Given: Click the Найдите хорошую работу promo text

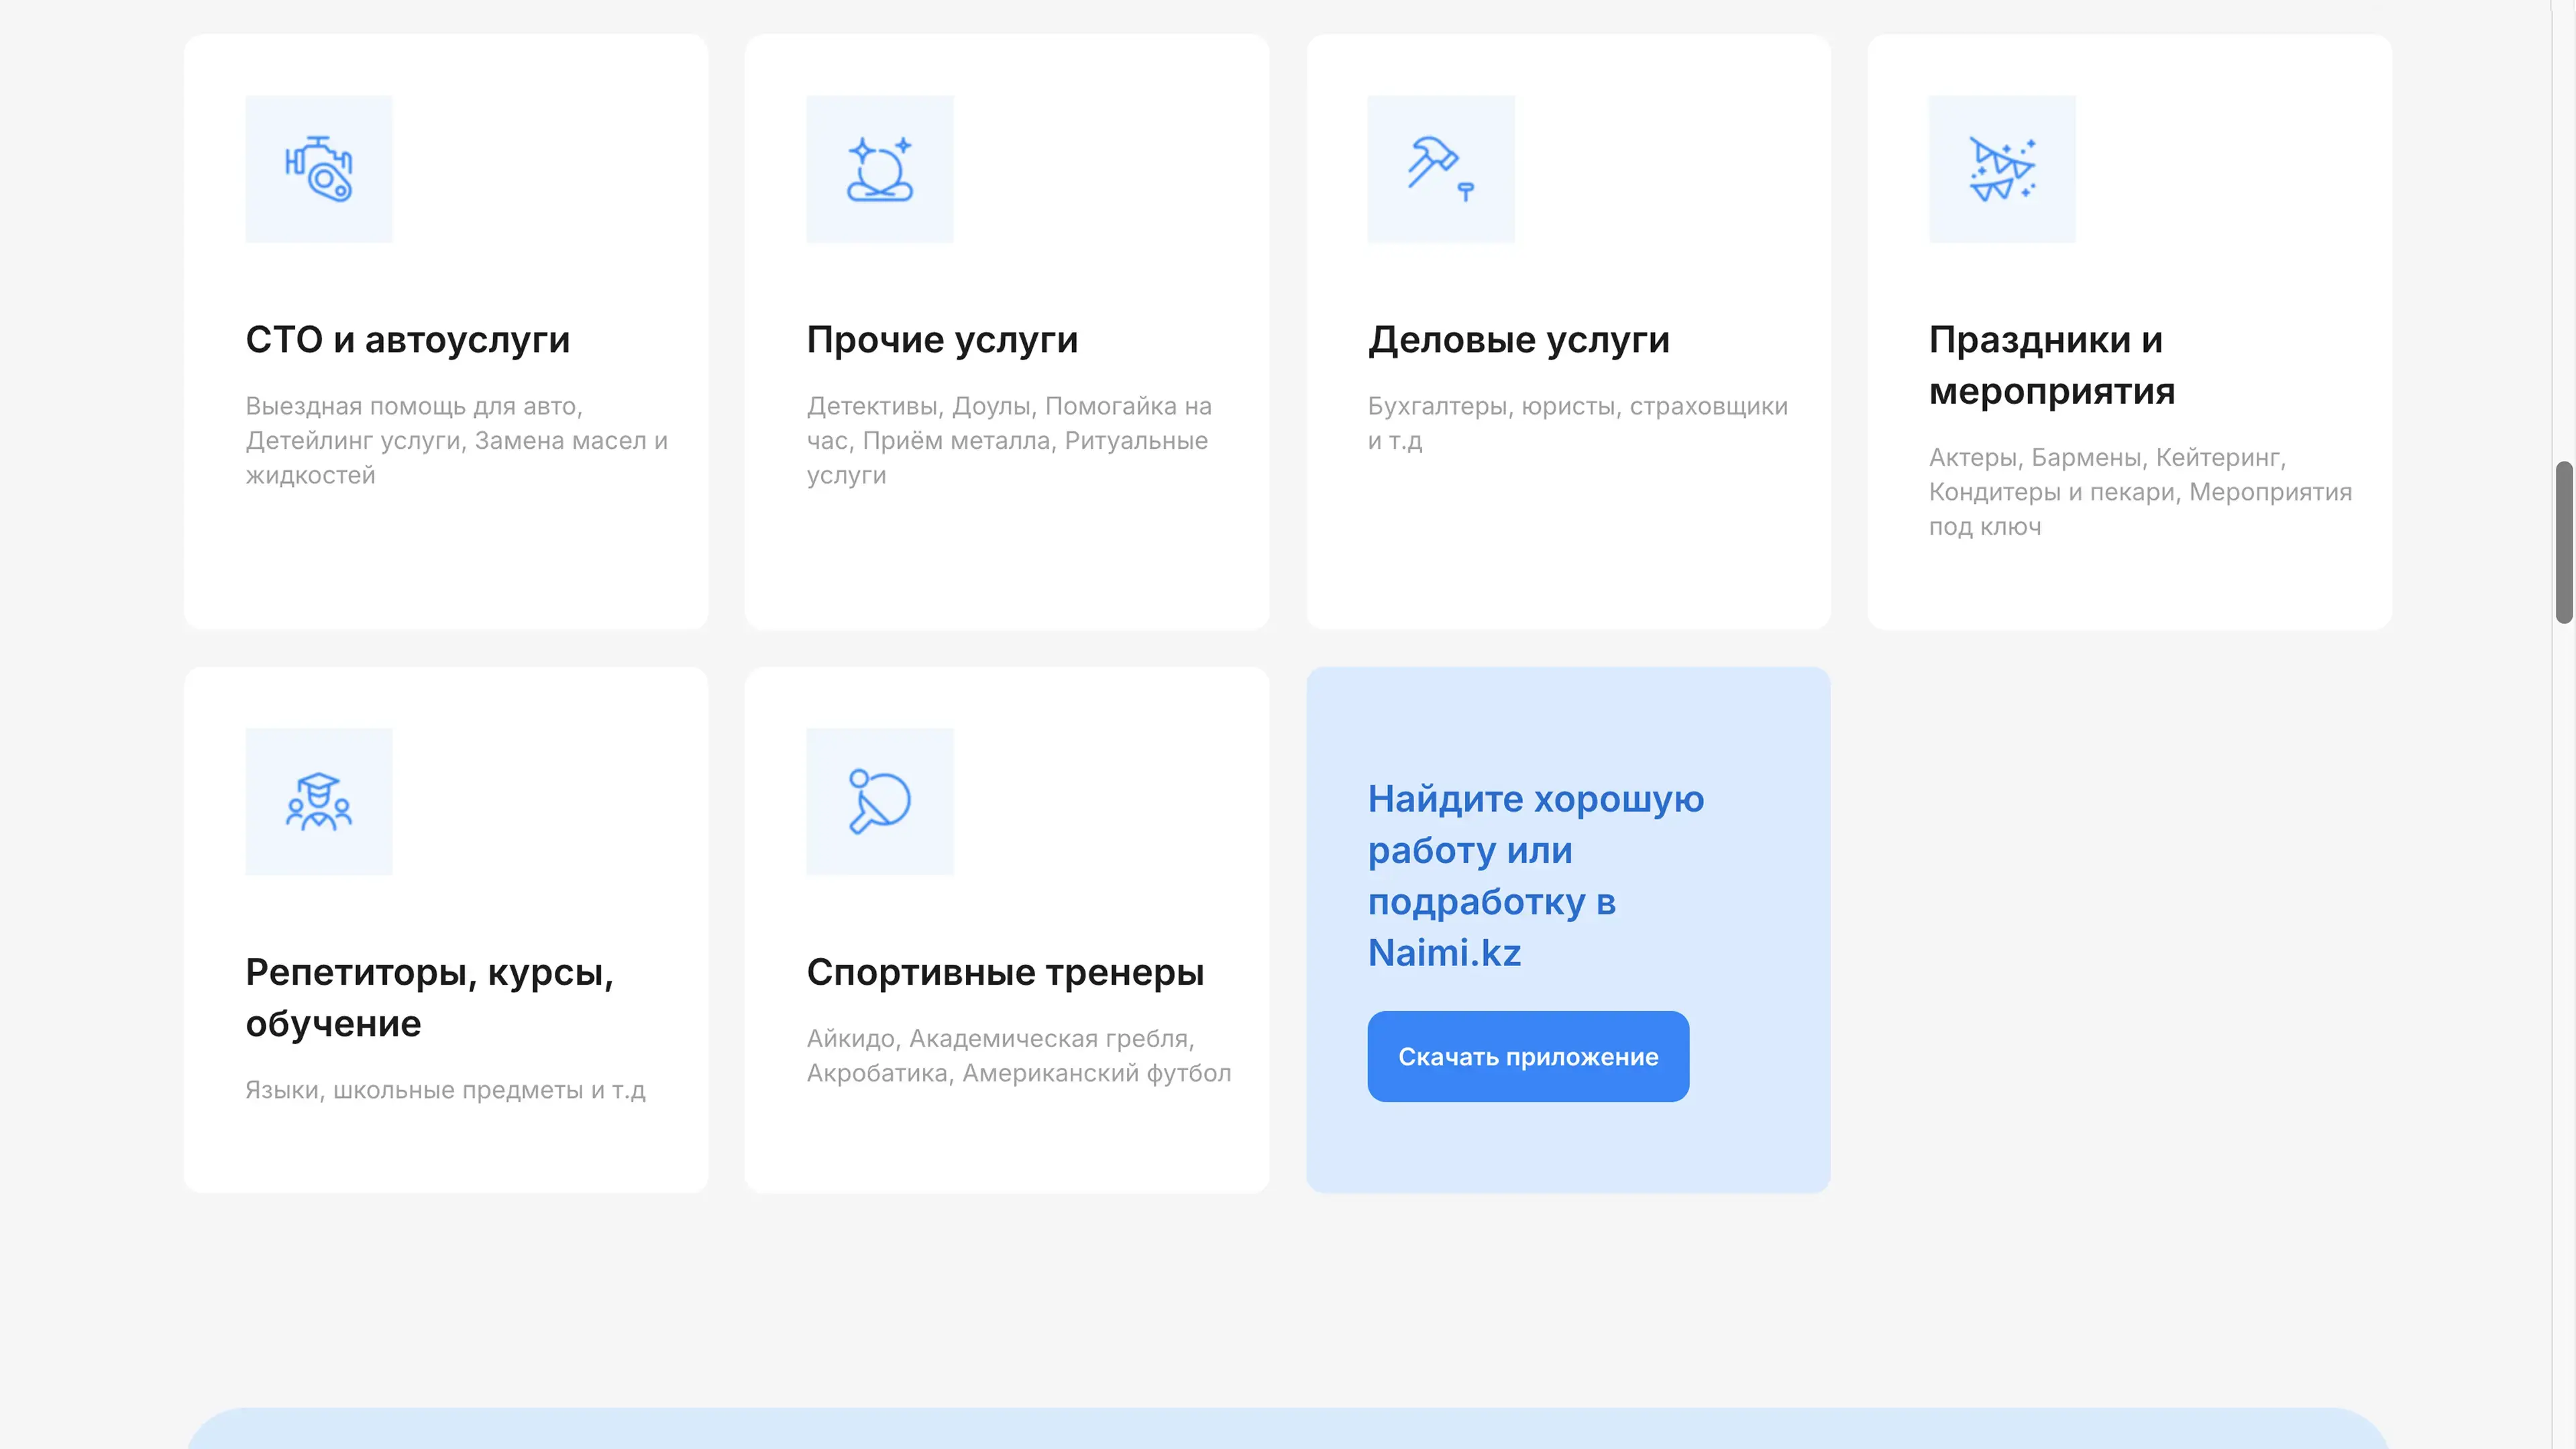Looking at the screenshot, I should 1535,875.
